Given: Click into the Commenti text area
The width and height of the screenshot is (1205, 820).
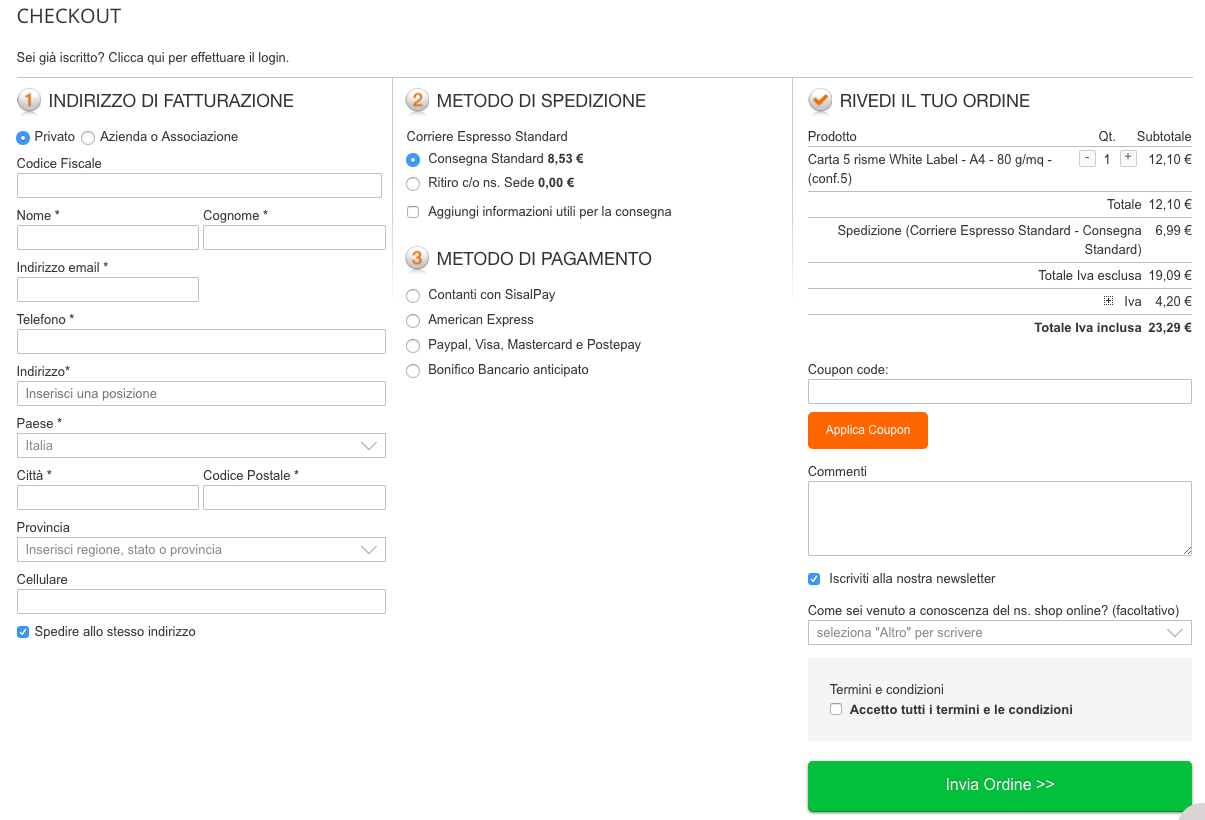Looking at the screenshot, I should coord(1000,518).
